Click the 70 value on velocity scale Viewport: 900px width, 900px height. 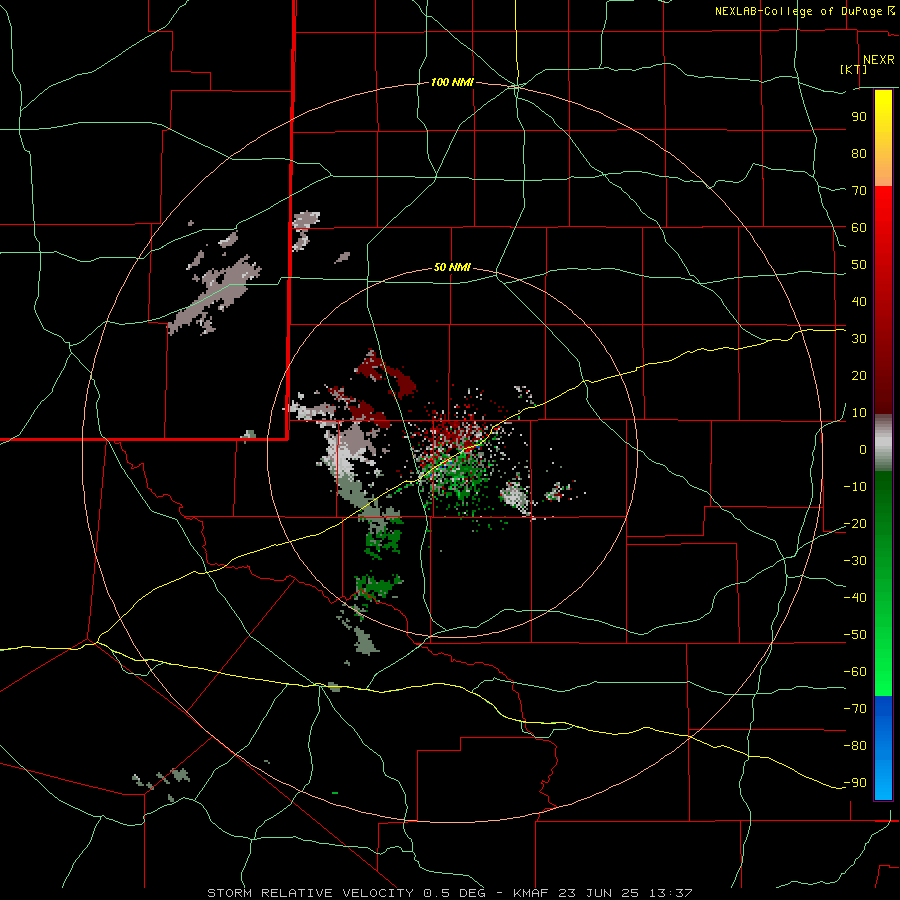coord(859,191)
